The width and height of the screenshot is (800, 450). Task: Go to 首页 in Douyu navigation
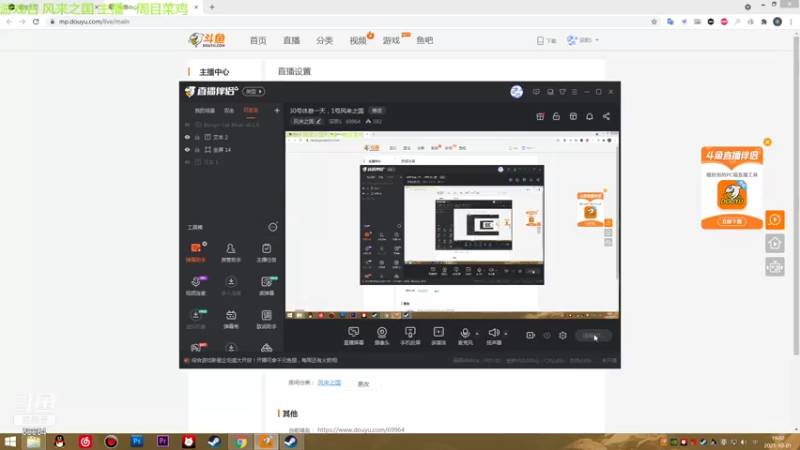[258, 40]
